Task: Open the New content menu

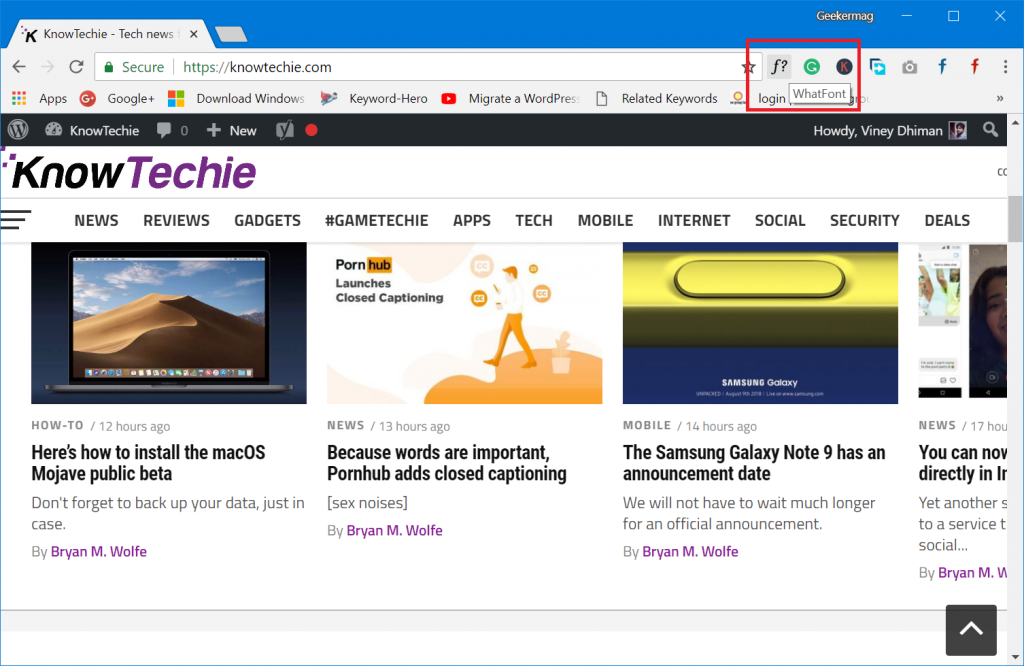Action: click(x=231, y=131)
